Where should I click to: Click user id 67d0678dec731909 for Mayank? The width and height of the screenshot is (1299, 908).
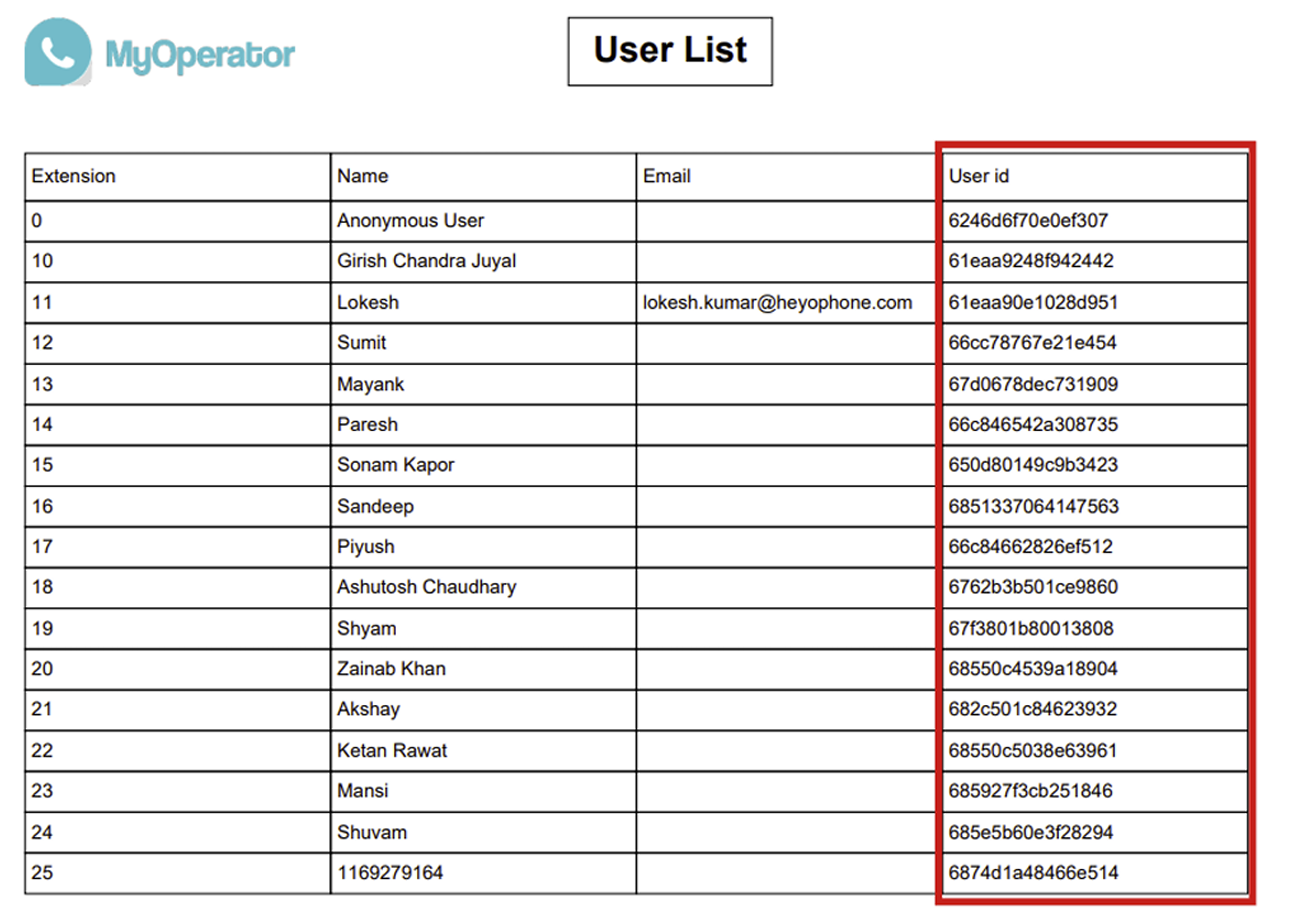(x=1033, y=384)
